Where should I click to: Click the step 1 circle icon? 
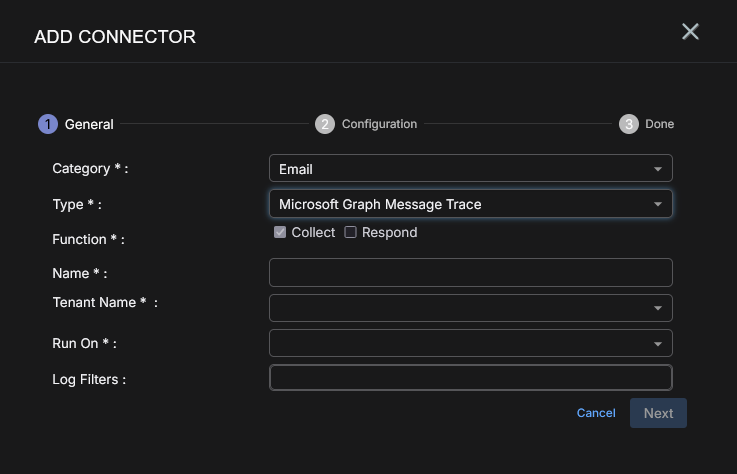[48, 124]
